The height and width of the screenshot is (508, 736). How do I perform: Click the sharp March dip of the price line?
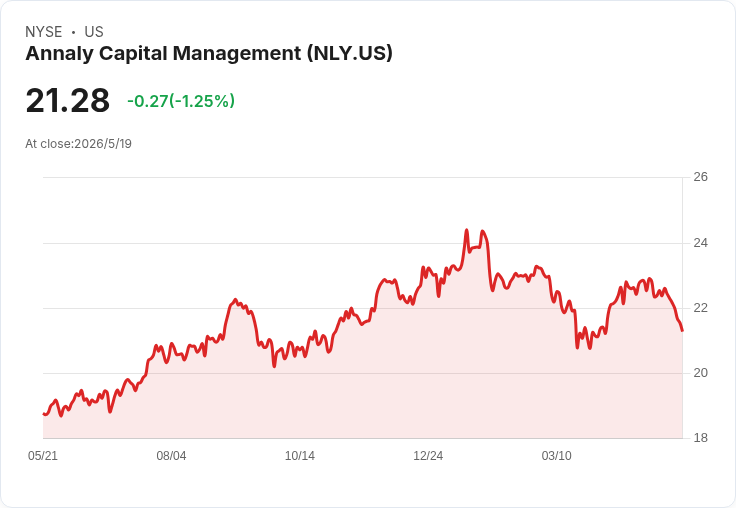[x=577, y=347]
